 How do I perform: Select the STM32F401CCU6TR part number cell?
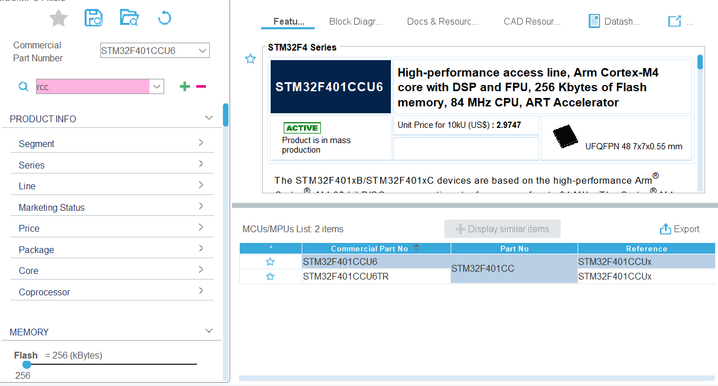click(376, 277)
